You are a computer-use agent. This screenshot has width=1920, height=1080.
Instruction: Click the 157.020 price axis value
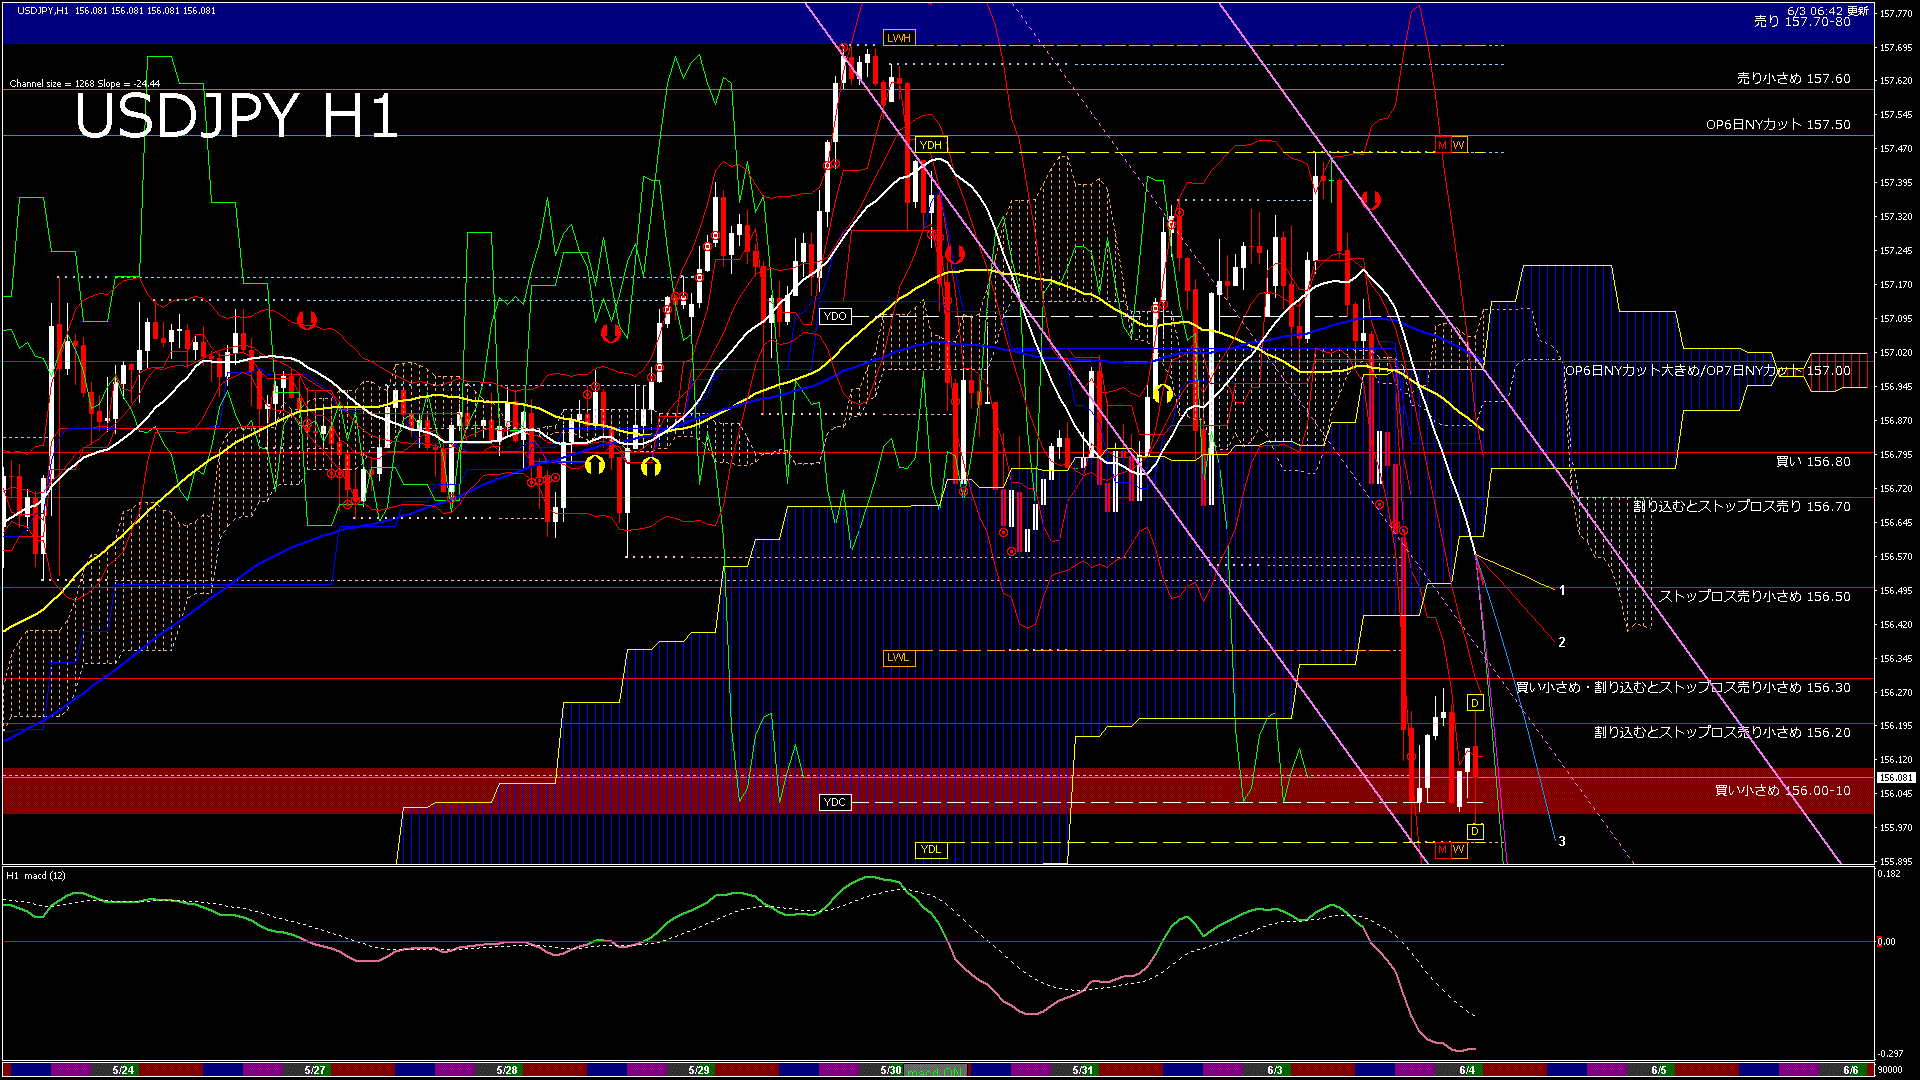click(x=1896, y=352)
